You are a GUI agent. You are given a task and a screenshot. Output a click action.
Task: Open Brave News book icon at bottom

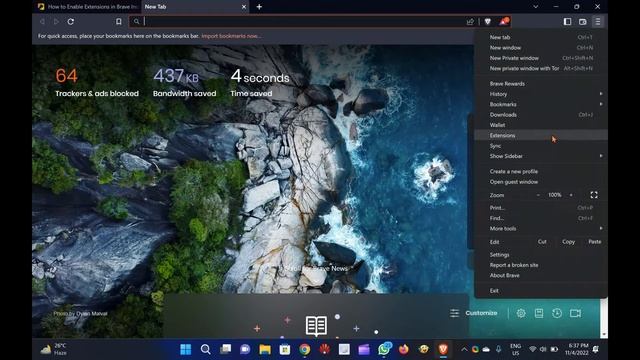316,326
